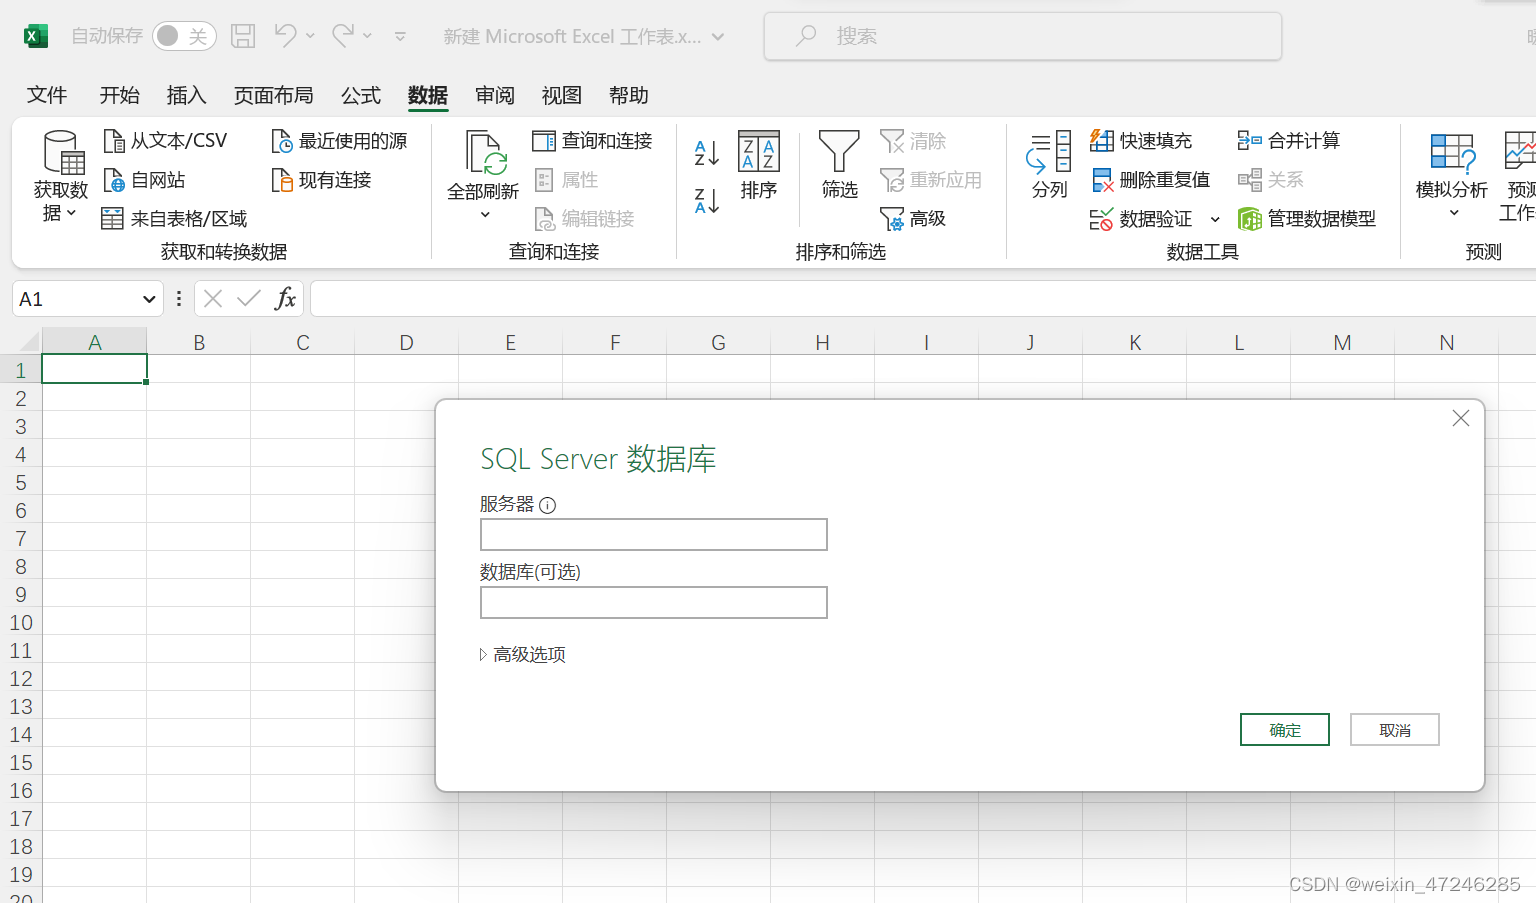
Task: Import data From Text/CSV (从文本/CSV)
Action: pos(166,141)
